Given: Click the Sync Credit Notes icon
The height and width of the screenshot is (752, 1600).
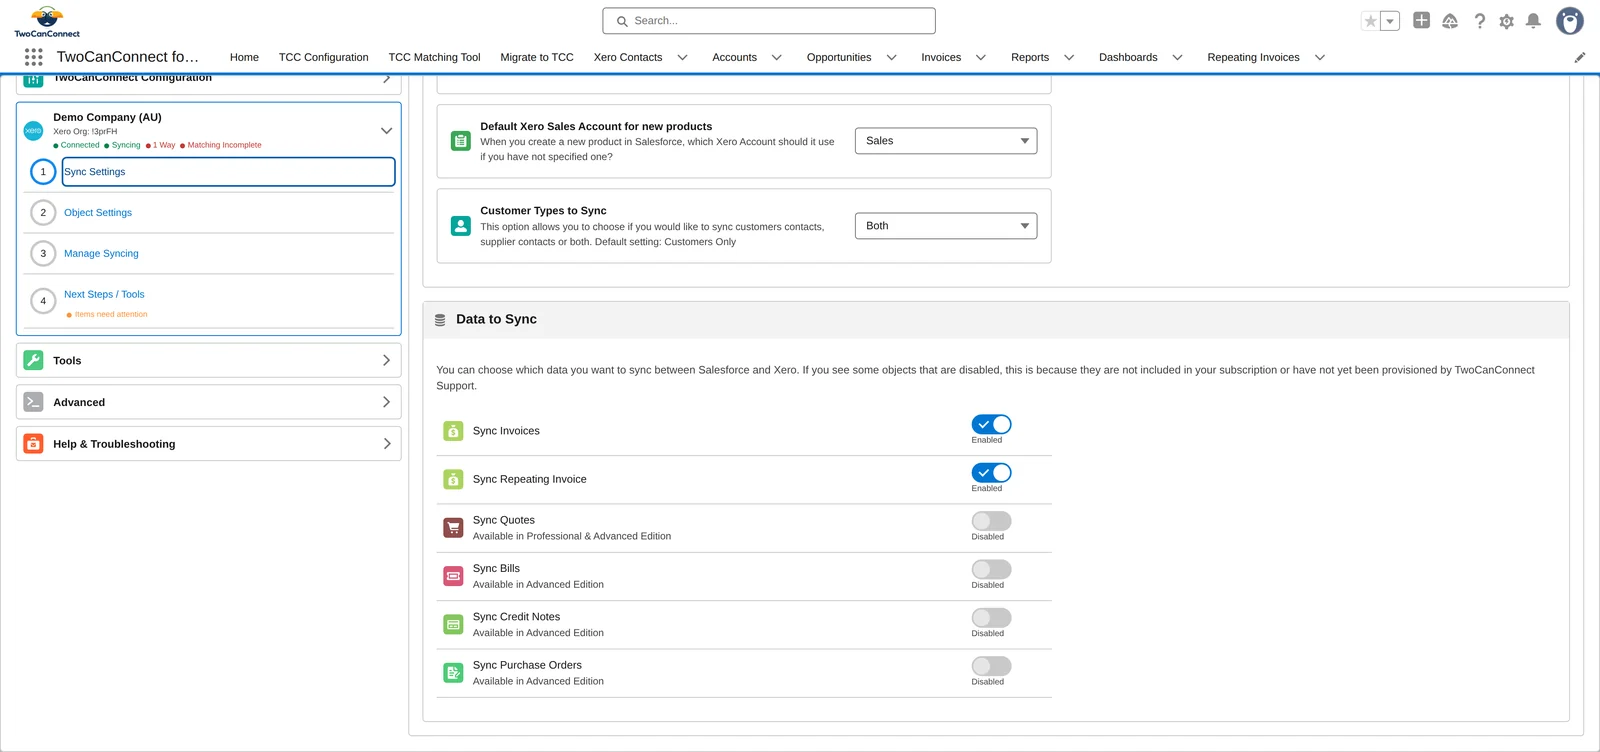Looking at the screenshot, I should point(453,624).
